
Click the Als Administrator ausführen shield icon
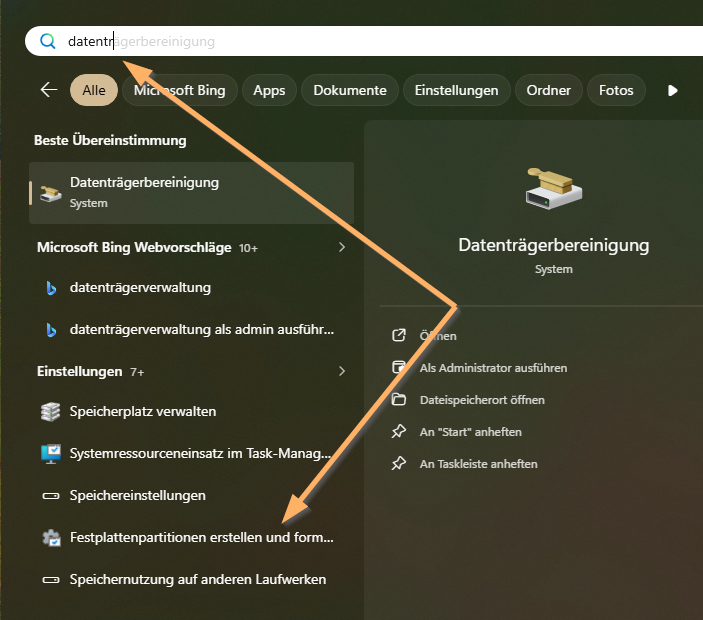click(x=399, y=367)
